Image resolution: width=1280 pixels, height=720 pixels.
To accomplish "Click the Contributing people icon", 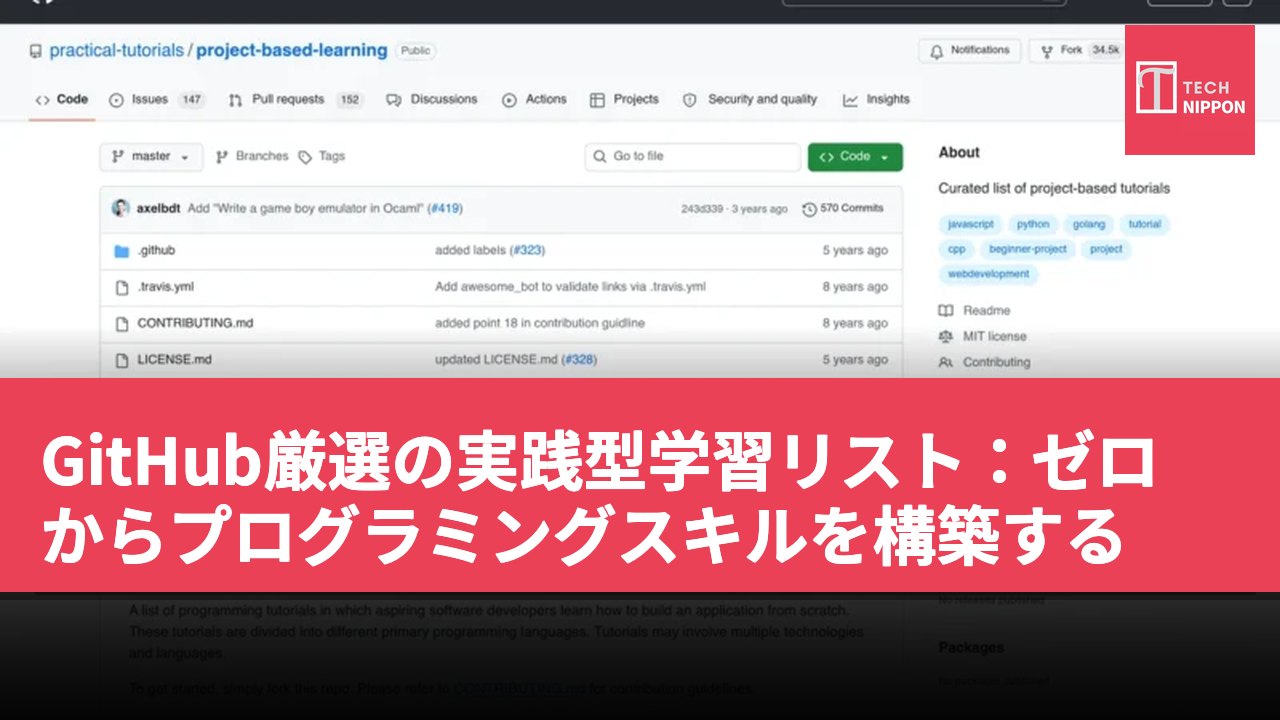I will coord(946,363).
